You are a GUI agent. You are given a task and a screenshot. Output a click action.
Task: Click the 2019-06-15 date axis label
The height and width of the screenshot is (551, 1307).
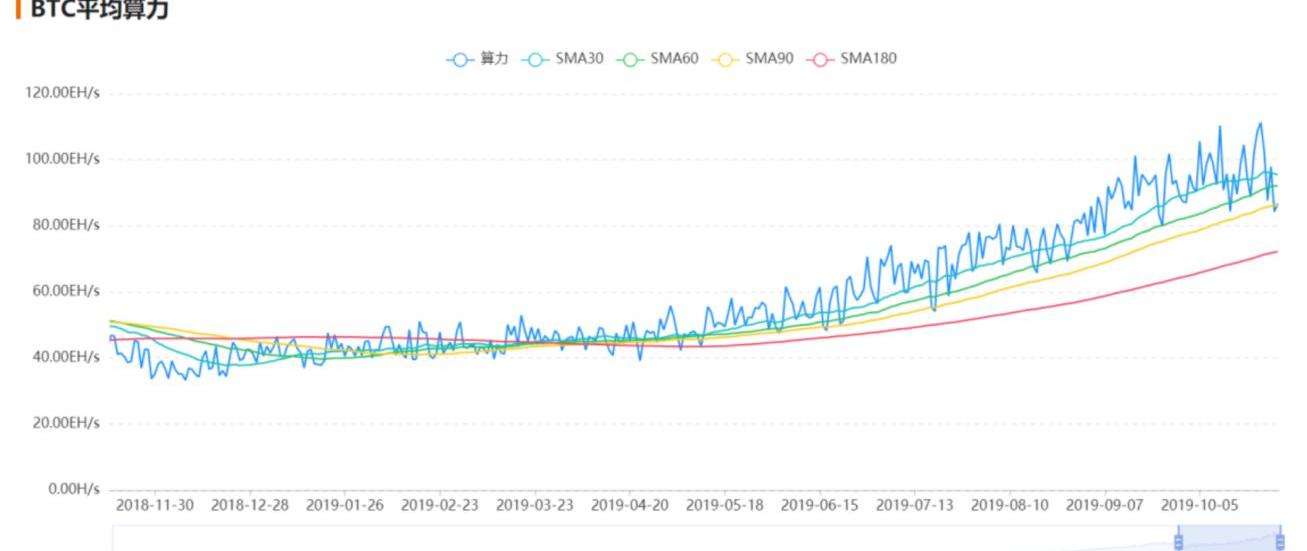pyautogui.click(x=819, y=505)
